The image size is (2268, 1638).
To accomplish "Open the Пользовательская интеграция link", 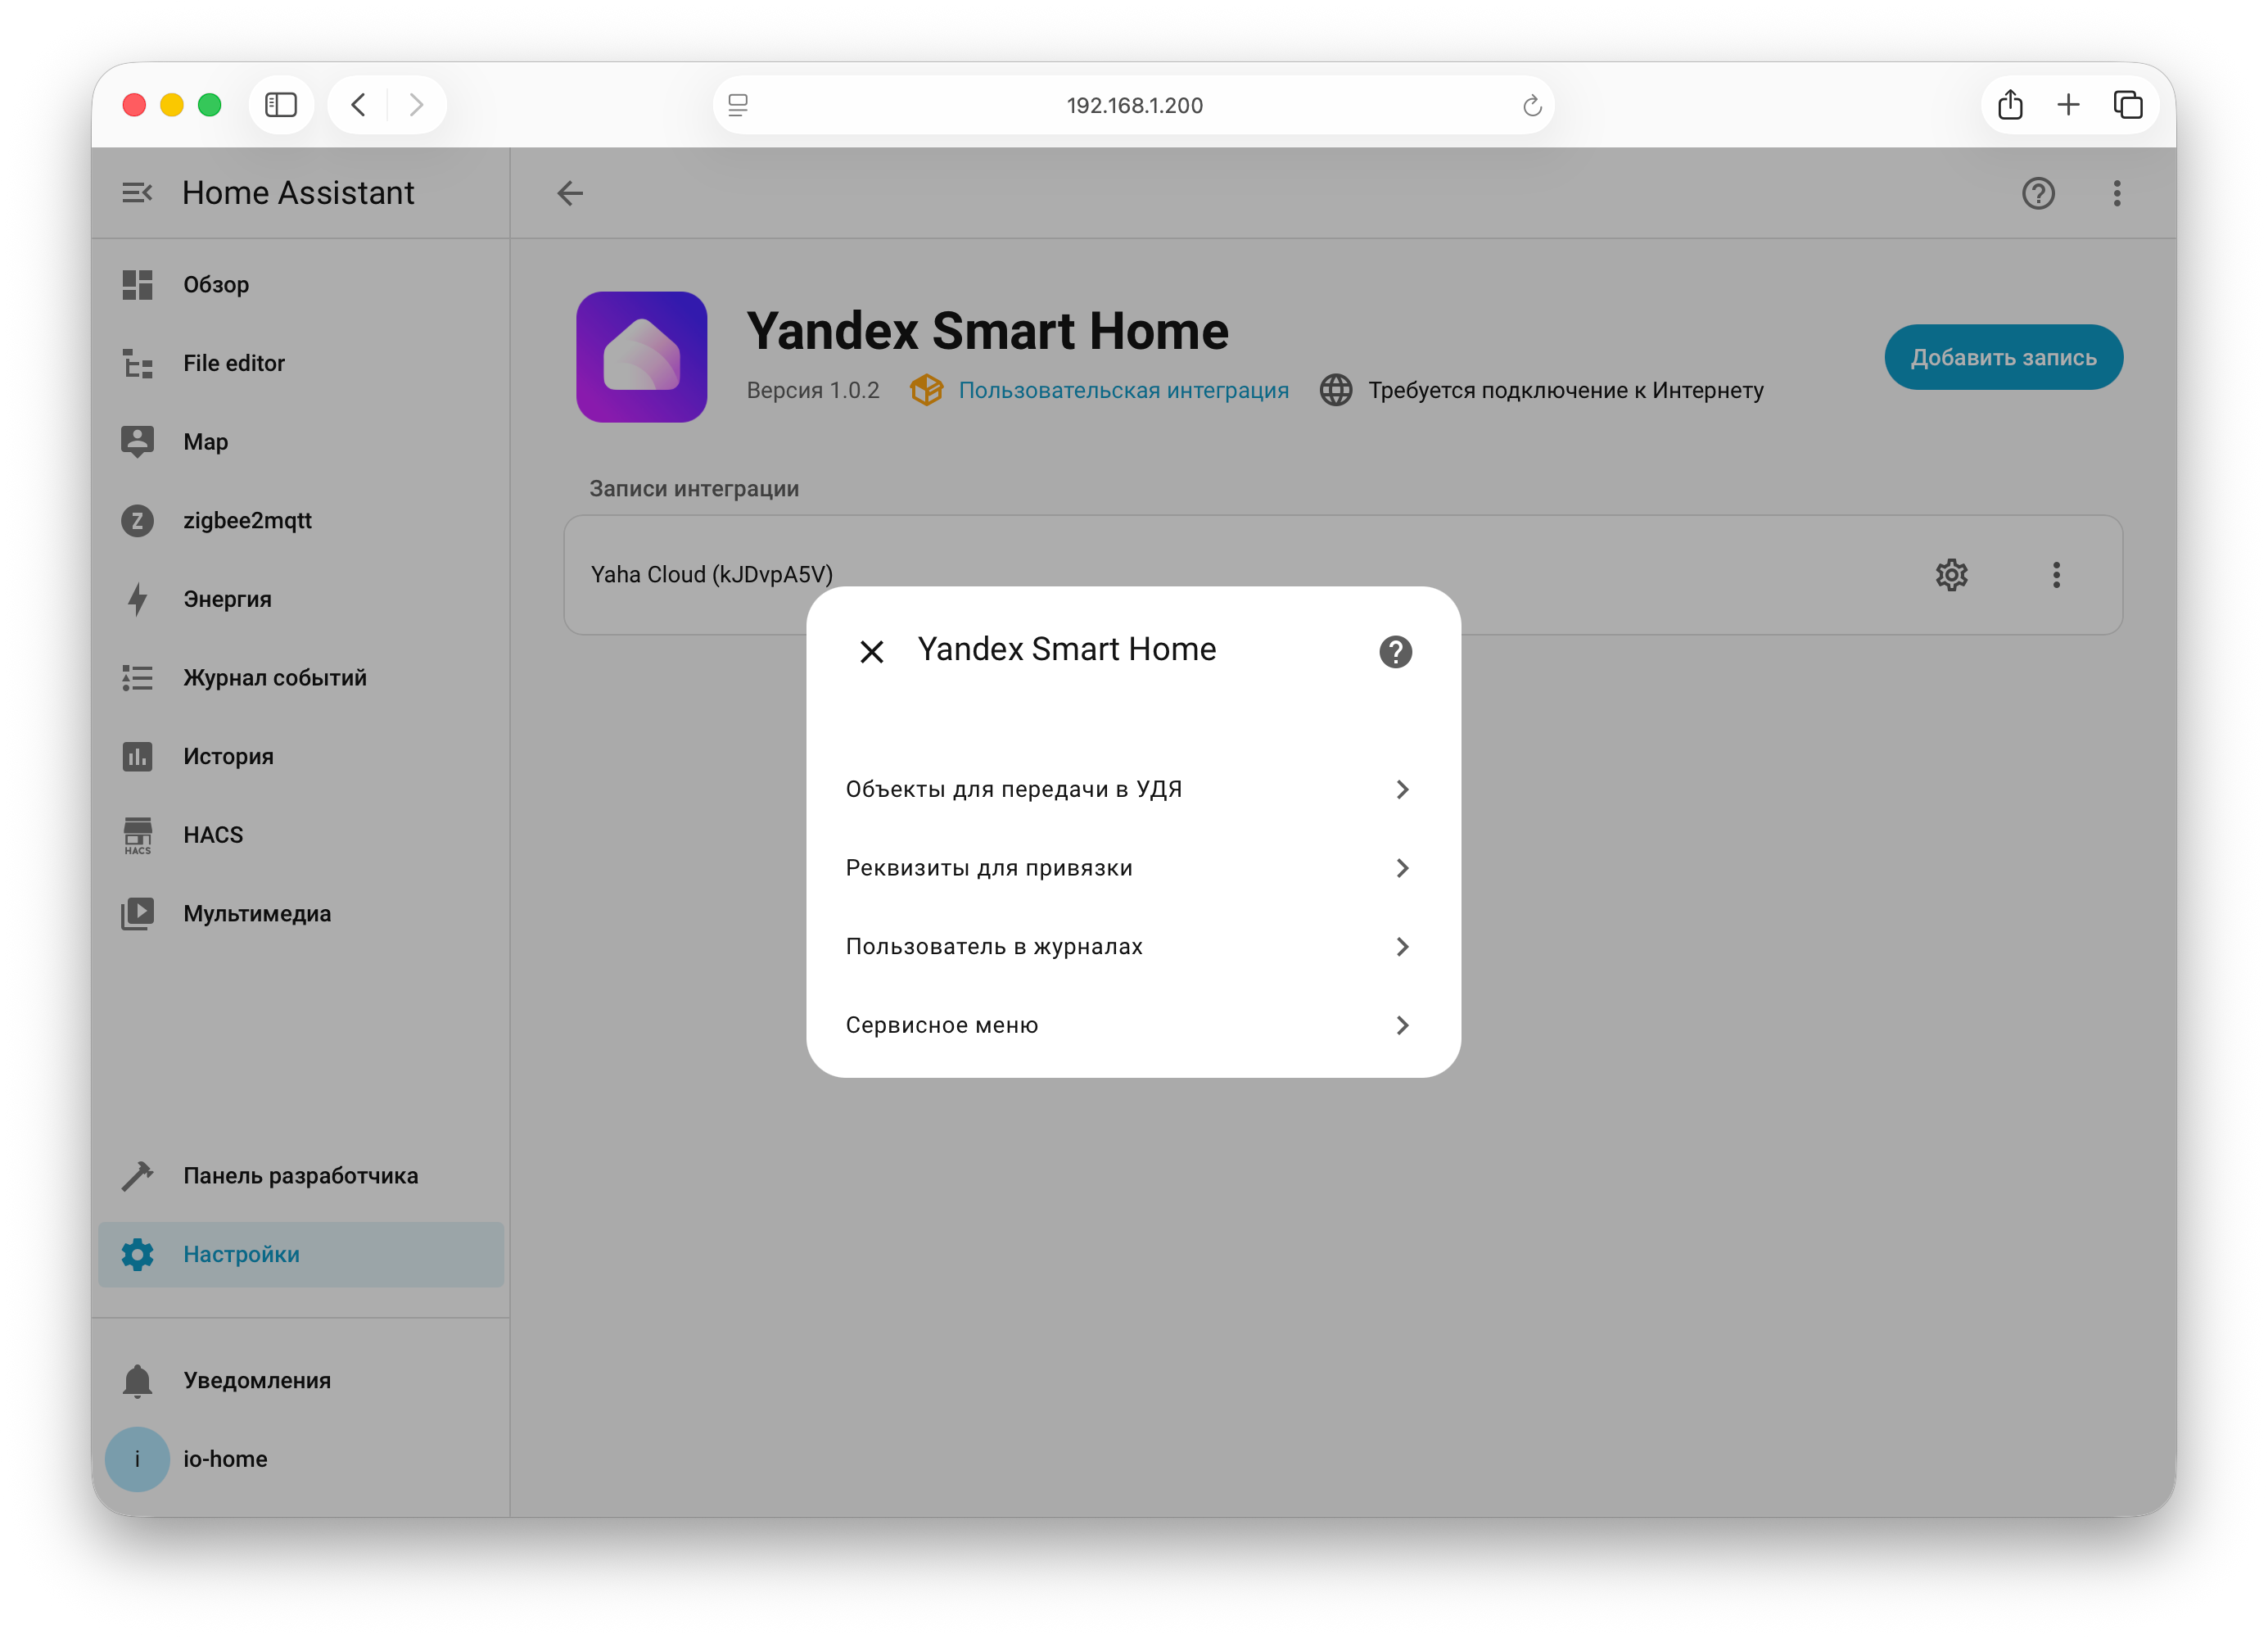I will (1123, 391).
